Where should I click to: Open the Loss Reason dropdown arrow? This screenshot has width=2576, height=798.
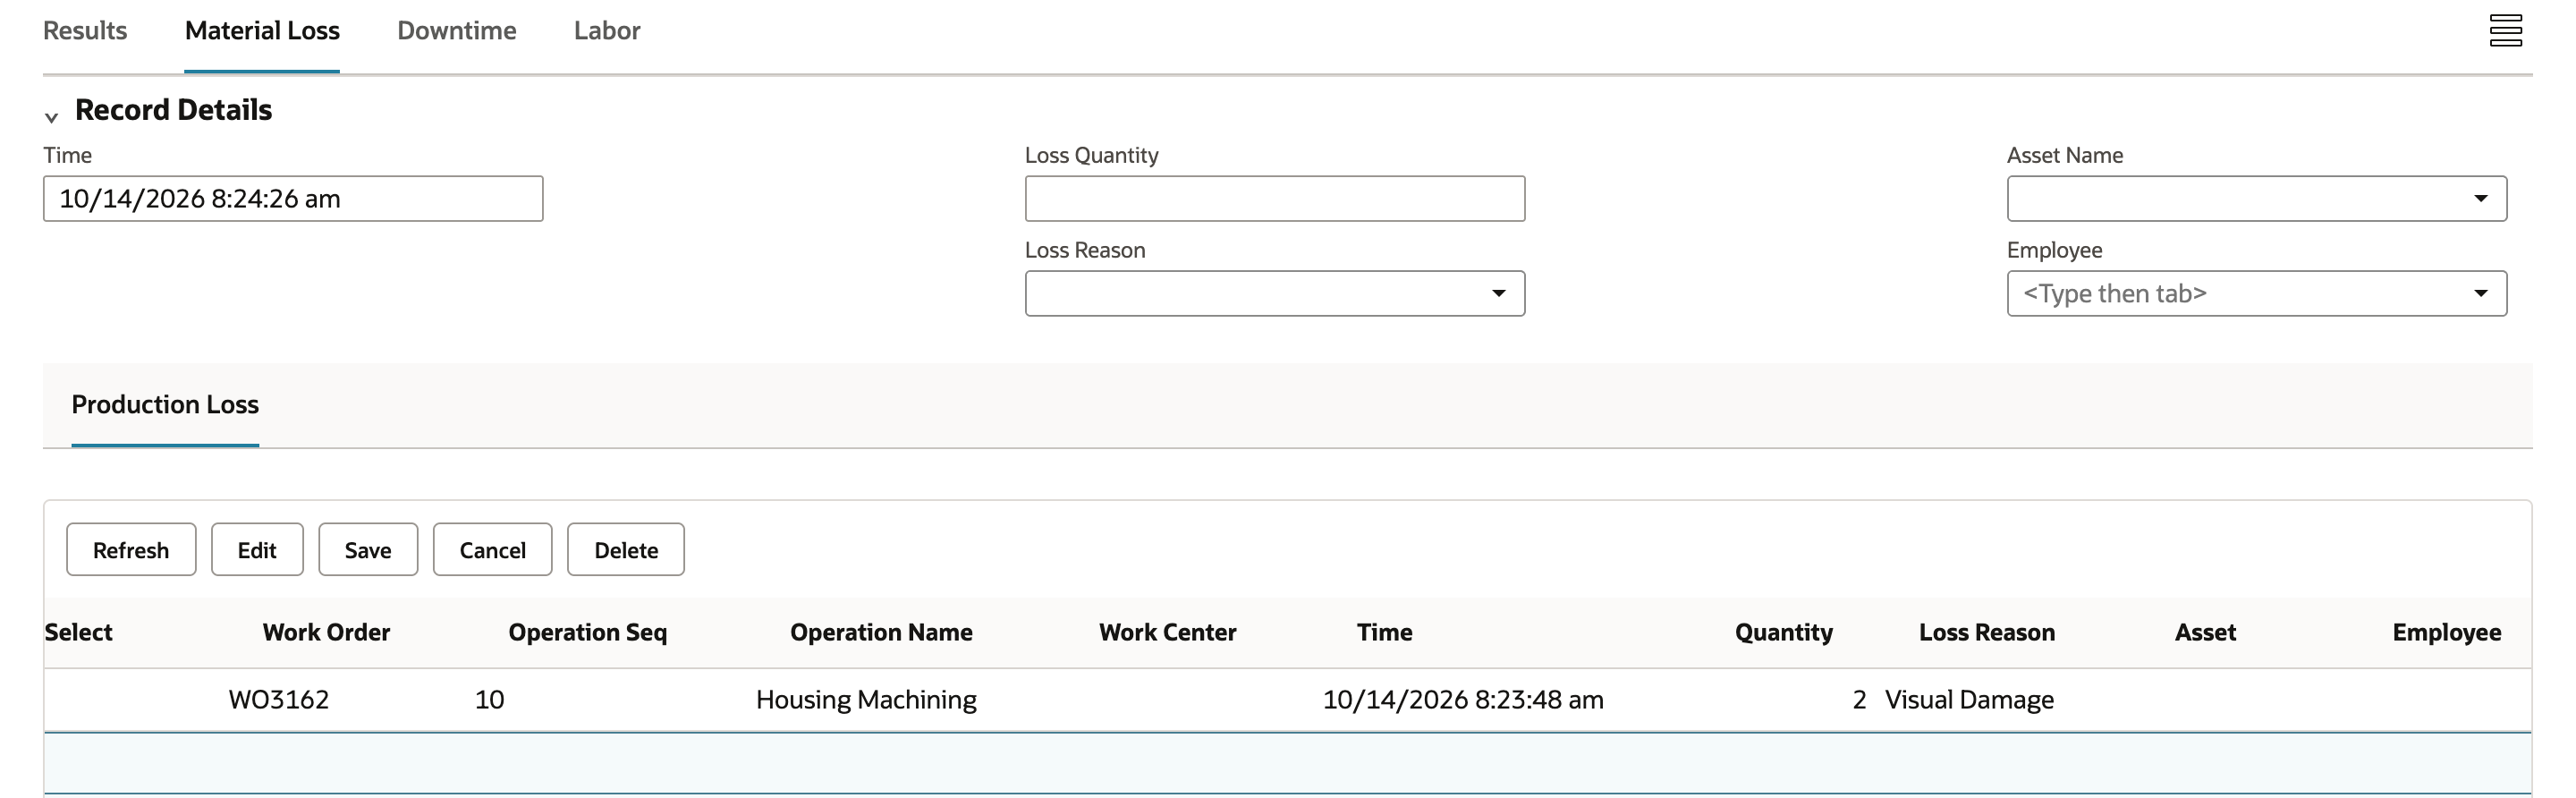coord(1498,293)
